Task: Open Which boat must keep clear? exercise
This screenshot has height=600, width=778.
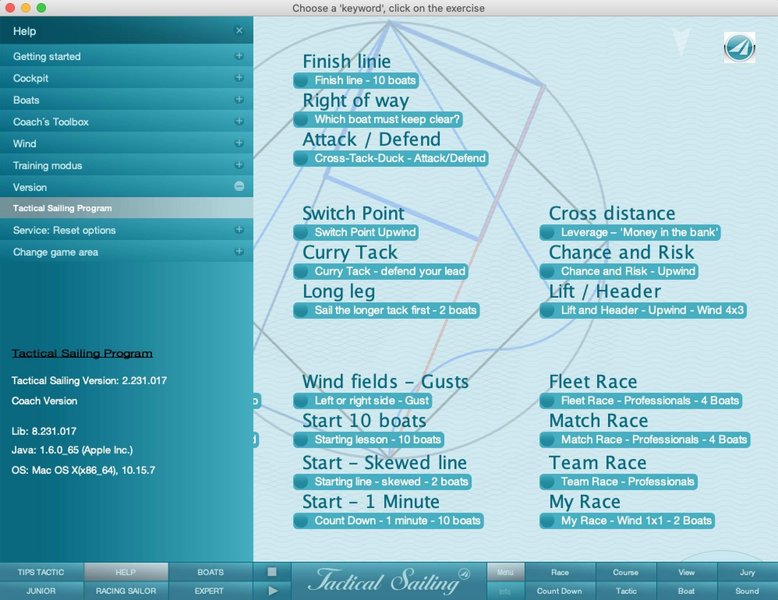Action: tap(378, 119)
